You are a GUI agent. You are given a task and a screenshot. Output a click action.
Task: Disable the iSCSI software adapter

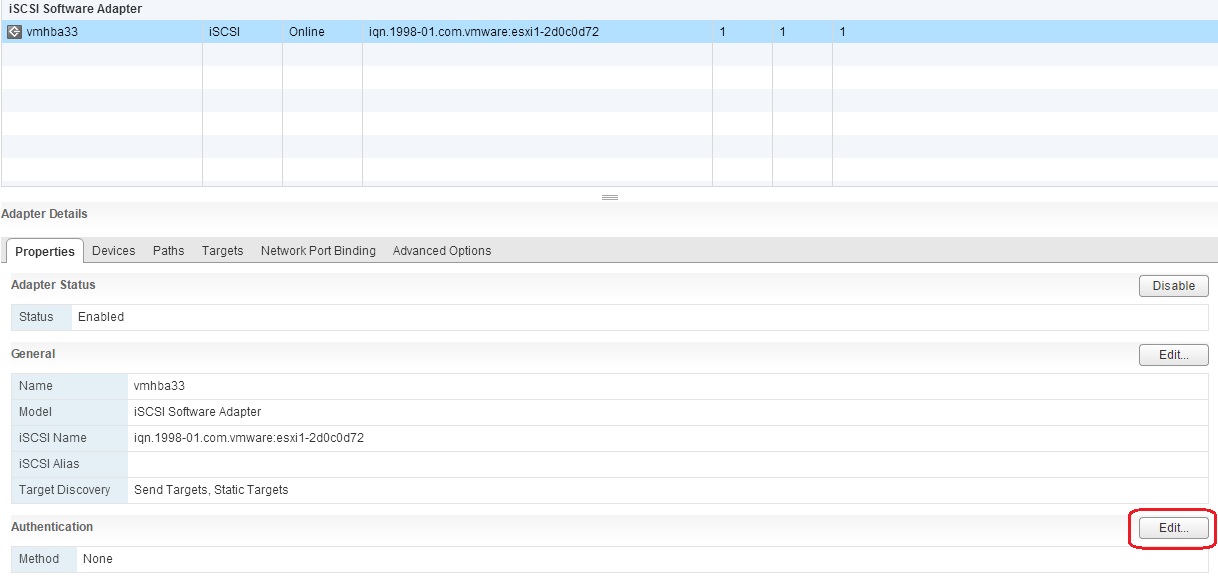(x=1173, y=285)
